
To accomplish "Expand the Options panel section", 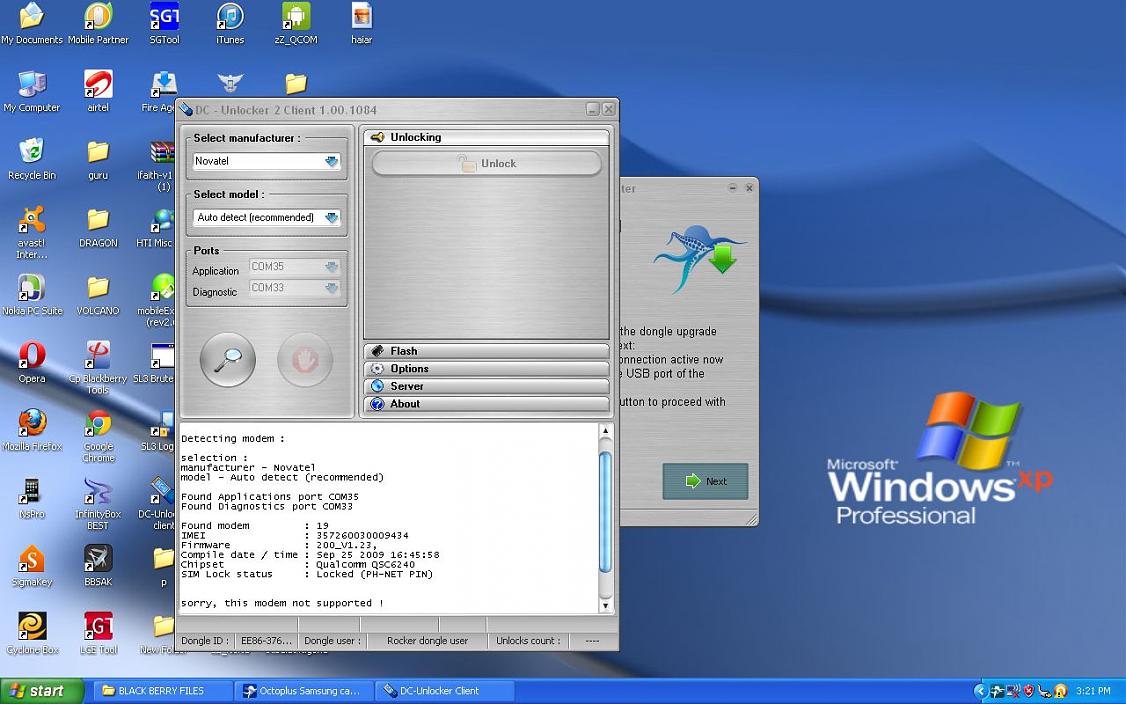I will pyautogui.click(x=486, y=369).
